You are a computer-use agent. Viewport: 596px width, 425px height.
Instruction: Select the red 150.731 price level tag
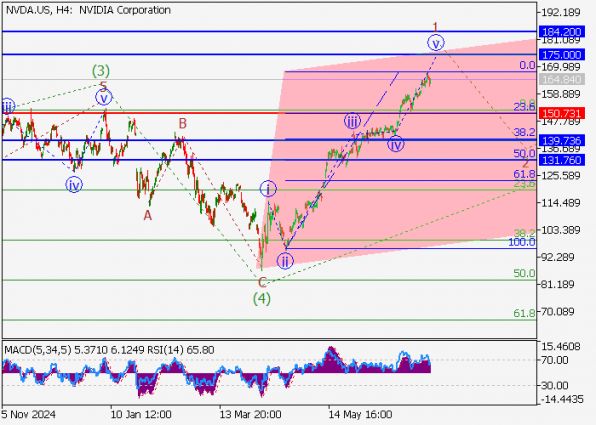click(x=561, y=113)
